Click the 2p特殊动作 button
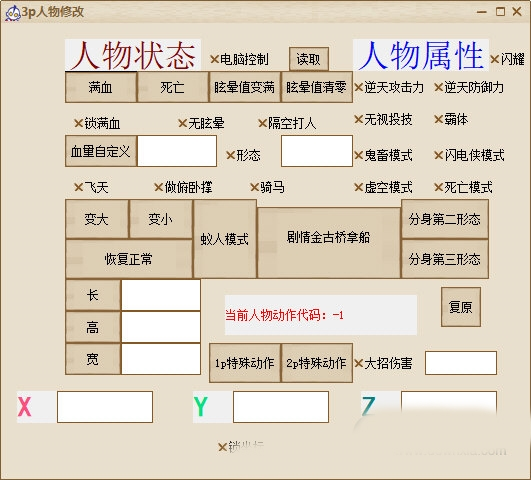 click(x=317, y=363)
